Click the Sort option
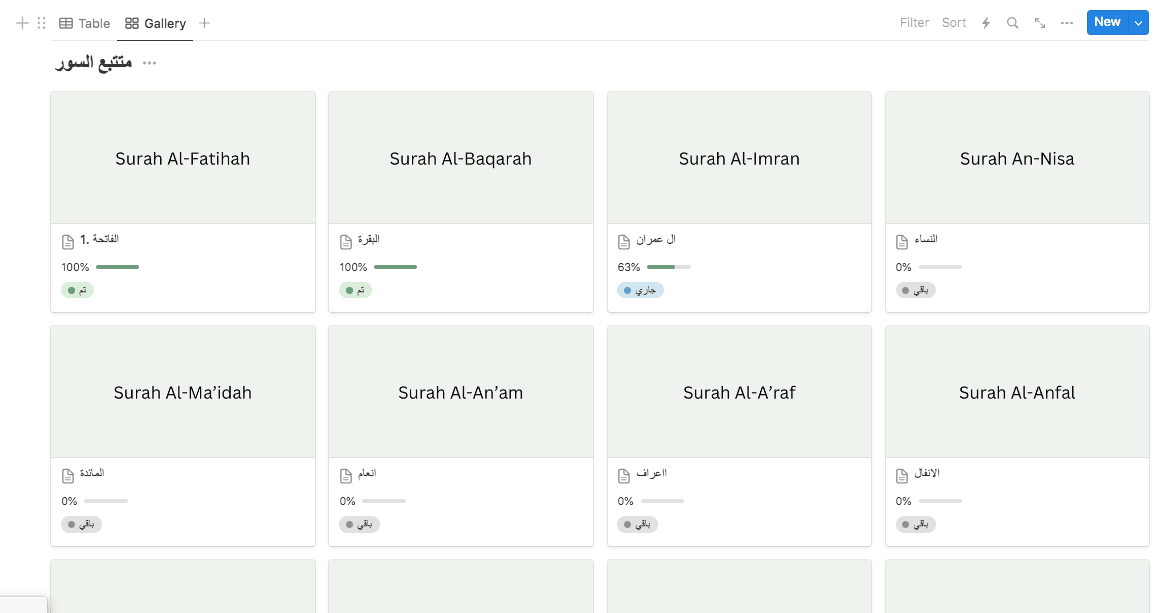The image size is (1165, 613). [x=953, y=22]
